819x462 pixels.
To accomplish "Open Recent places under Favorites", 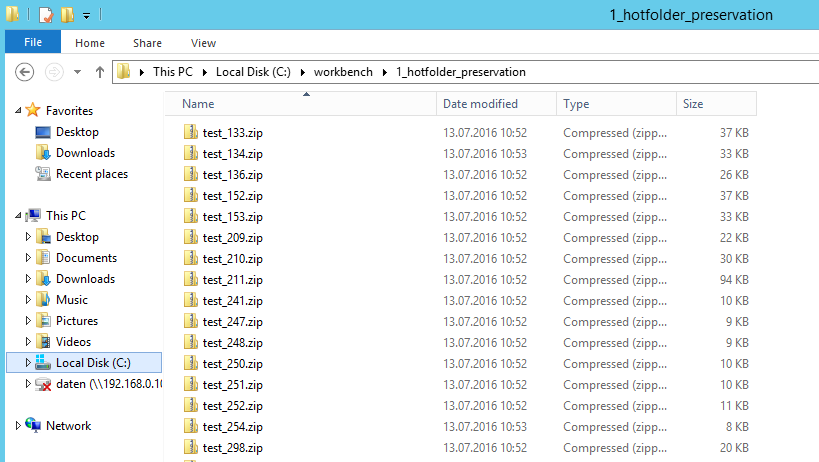I will [x=91, y=174].
